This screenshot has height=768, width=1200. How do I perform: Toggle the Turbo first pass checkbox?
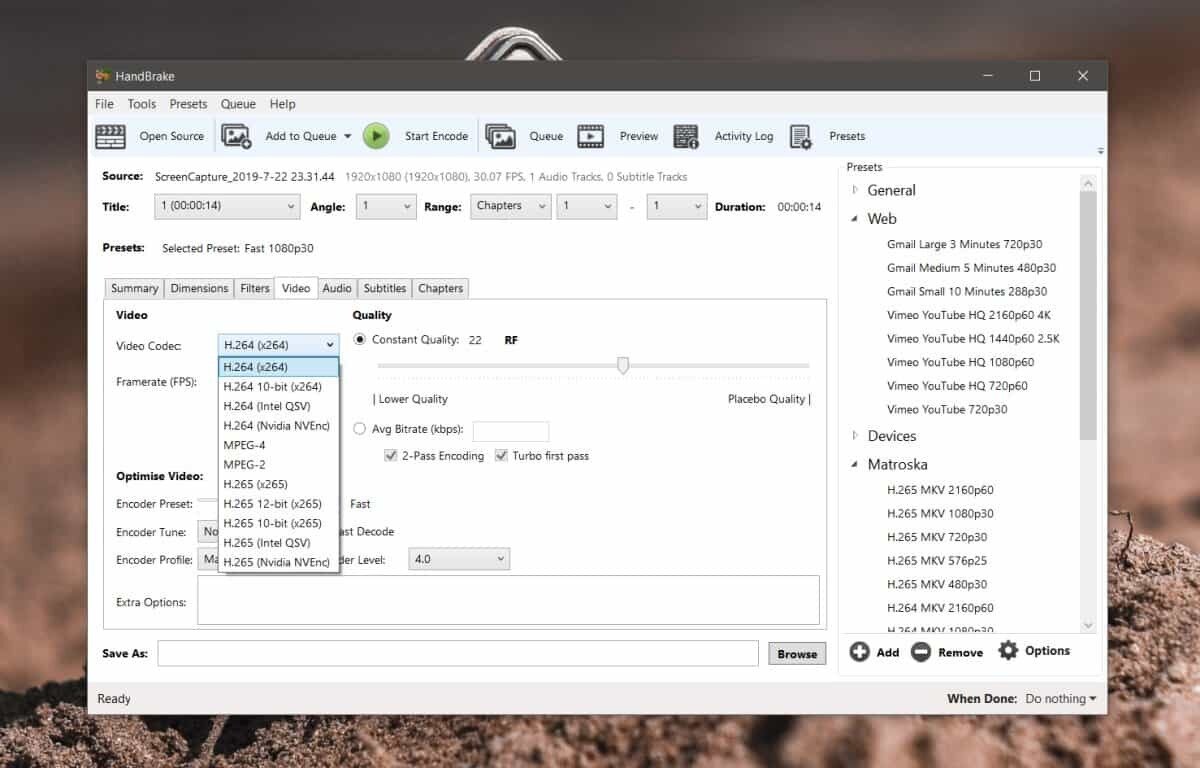tap(501, 456)
